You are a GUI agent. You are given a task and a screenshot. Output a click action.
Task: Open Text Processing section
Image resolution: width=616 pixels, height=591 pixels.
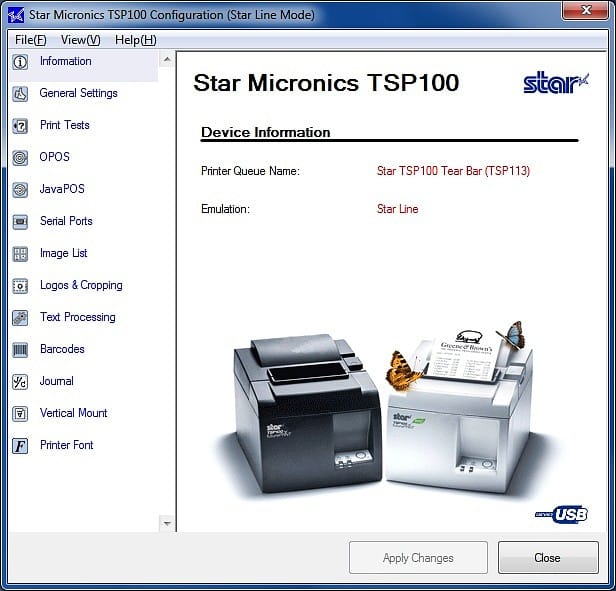coord(78,317)
